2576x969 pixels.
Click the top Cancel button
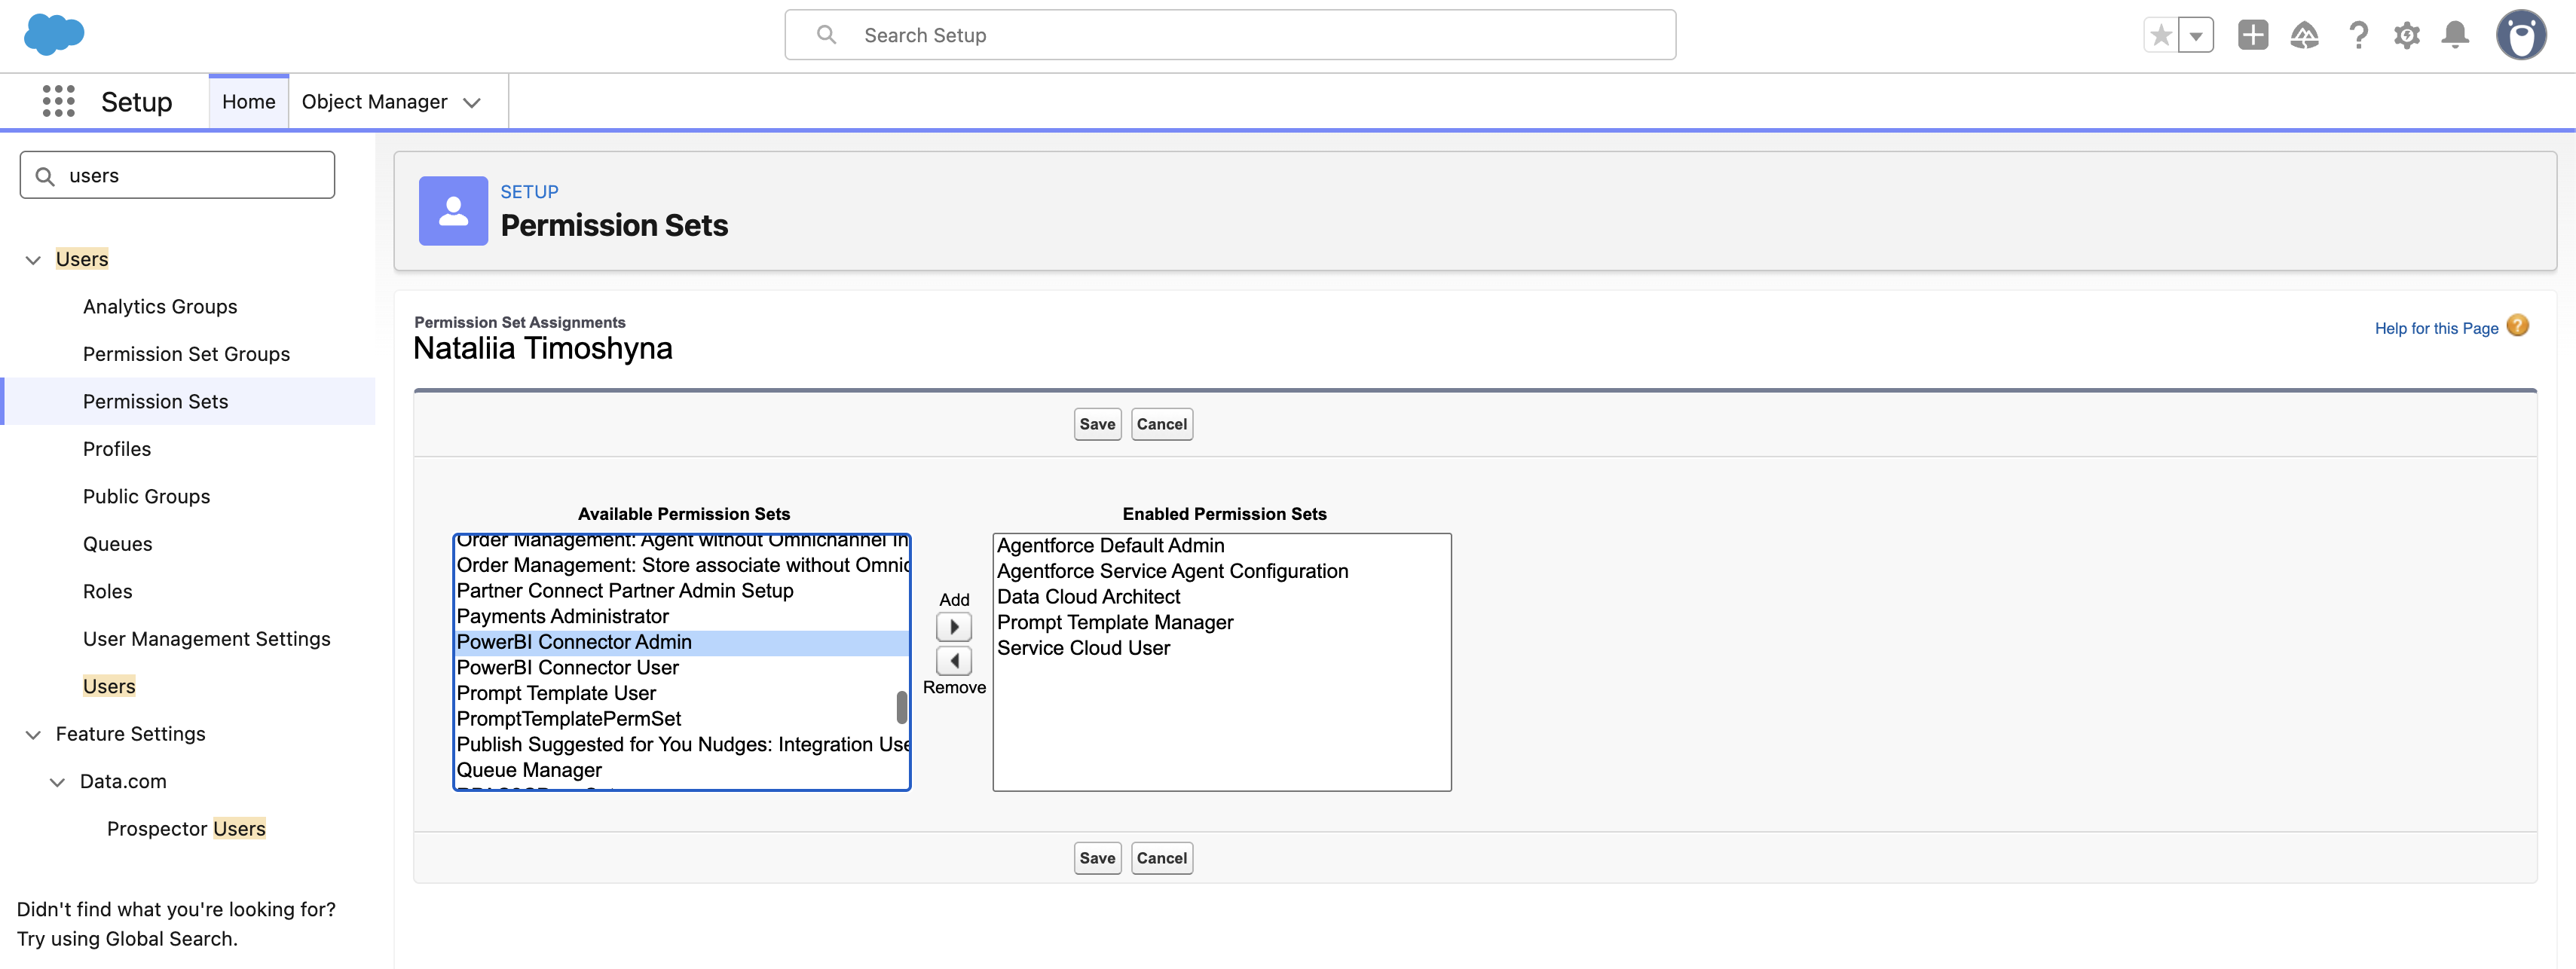[x=1161, y=424]
